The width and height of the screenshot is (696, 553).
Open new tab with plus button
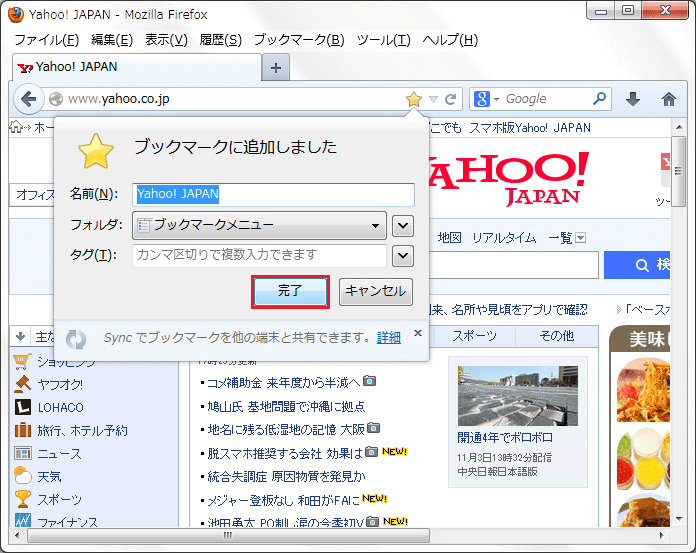[277, 67]
